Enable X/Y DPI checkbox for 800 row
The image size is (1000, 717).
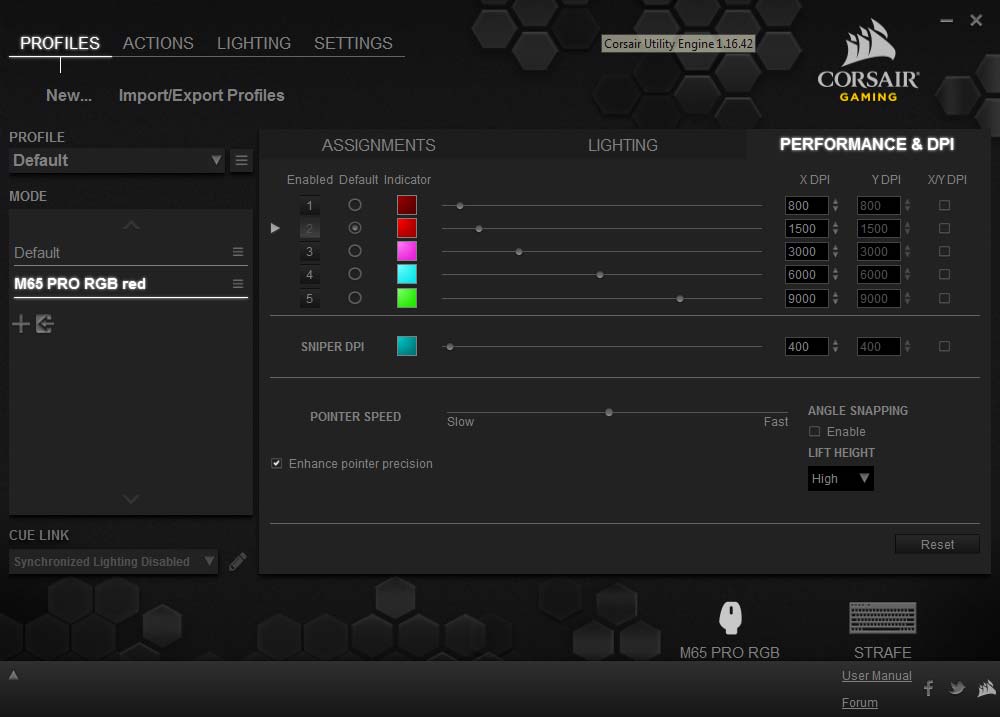tap(945, 205)
